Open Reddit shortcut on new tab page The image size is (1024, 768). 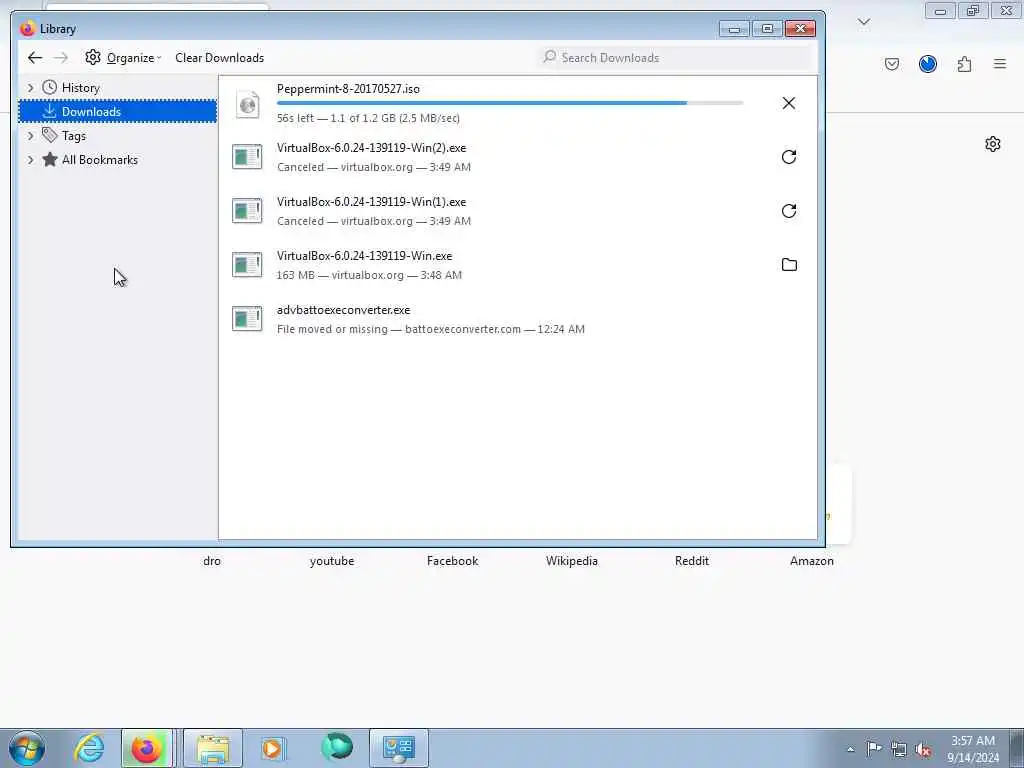(x=692, y=561)
